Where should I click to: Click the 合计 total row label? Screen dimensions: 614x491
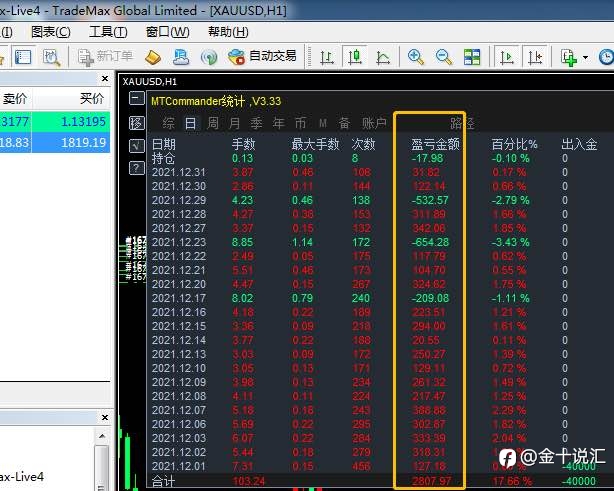click(x=163, y=481)
